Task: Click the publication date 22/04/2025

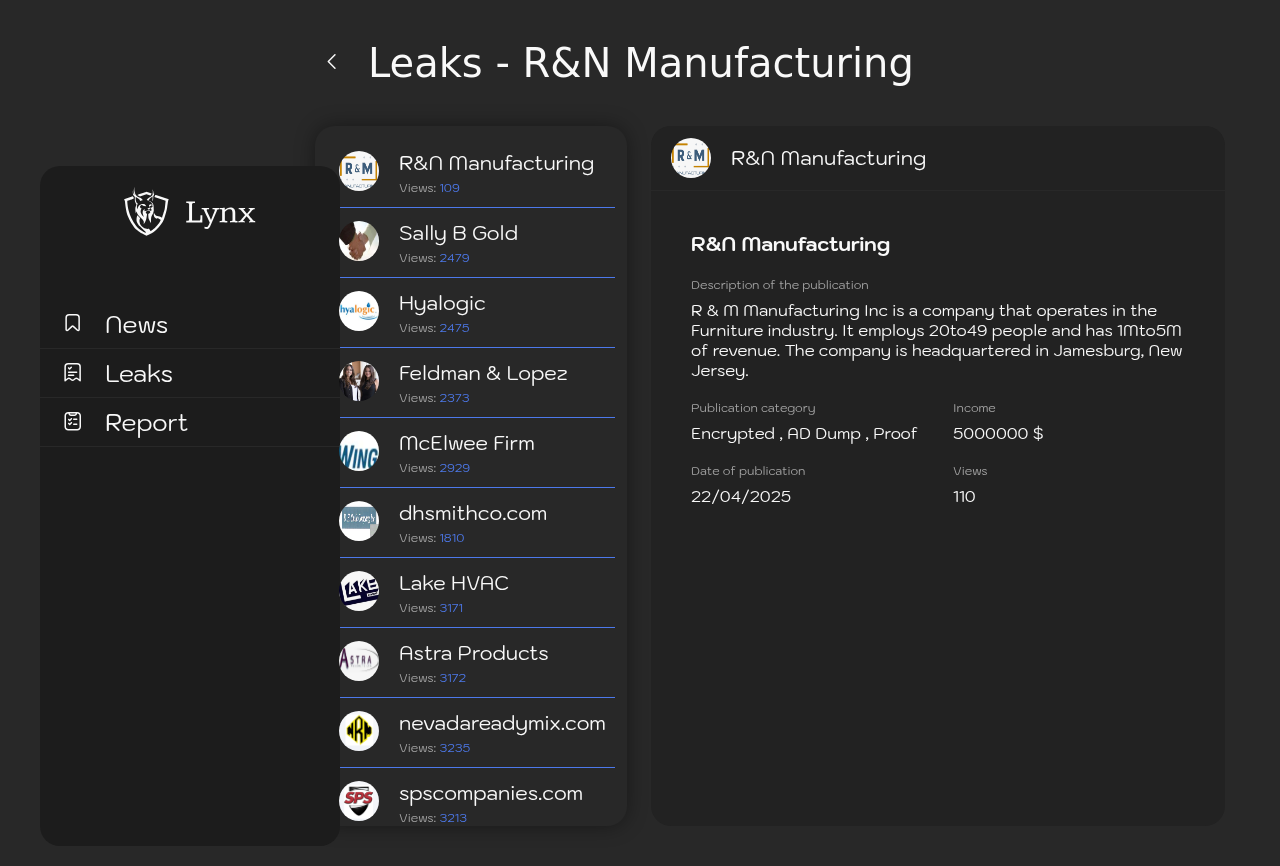Action: (x=741, y=497)
